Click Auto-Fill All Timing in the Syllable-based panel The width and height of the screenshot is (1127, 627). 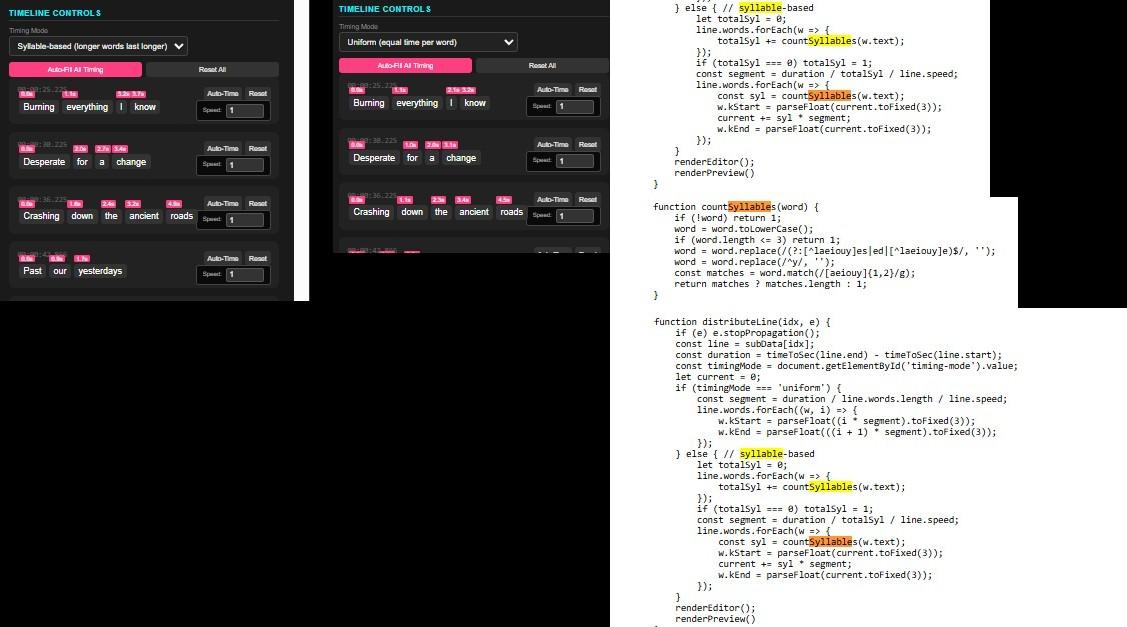(x=75, y=70)
